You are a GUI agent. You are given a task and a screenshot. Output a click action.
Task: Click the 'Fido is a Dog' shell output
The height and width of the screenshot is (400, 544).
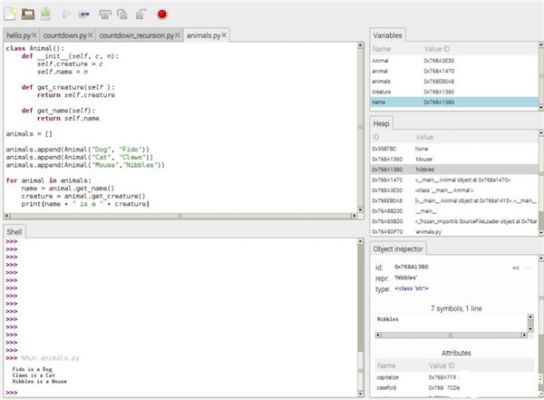pos(32,369)
